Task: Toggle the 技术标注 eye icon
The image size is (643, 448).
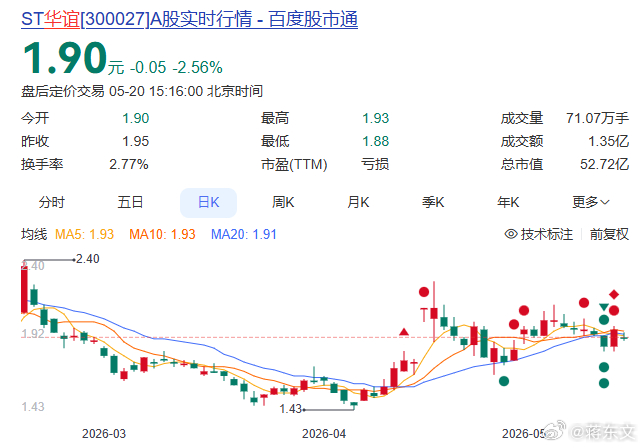Action: click(511, 234)
